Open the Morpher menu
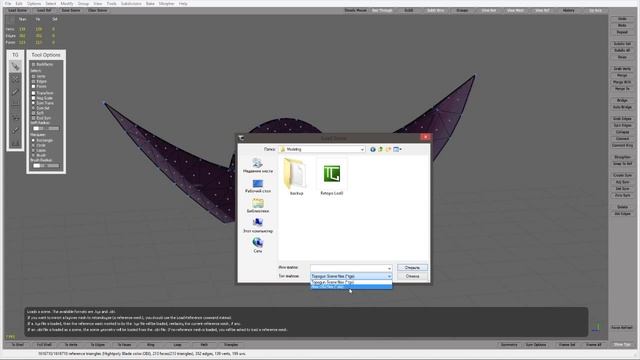Image resolution: width=640 pixels, height=360 pixels. pos(167,4)
